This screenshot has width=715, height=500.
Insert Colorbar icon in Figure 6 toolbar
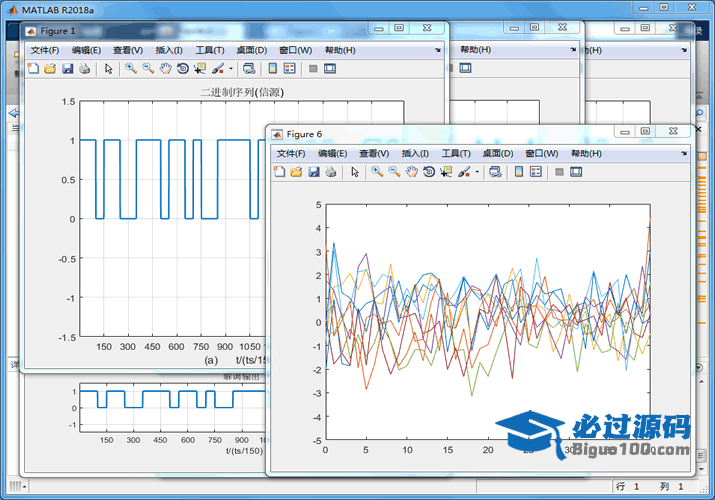[x=519, y=172]
